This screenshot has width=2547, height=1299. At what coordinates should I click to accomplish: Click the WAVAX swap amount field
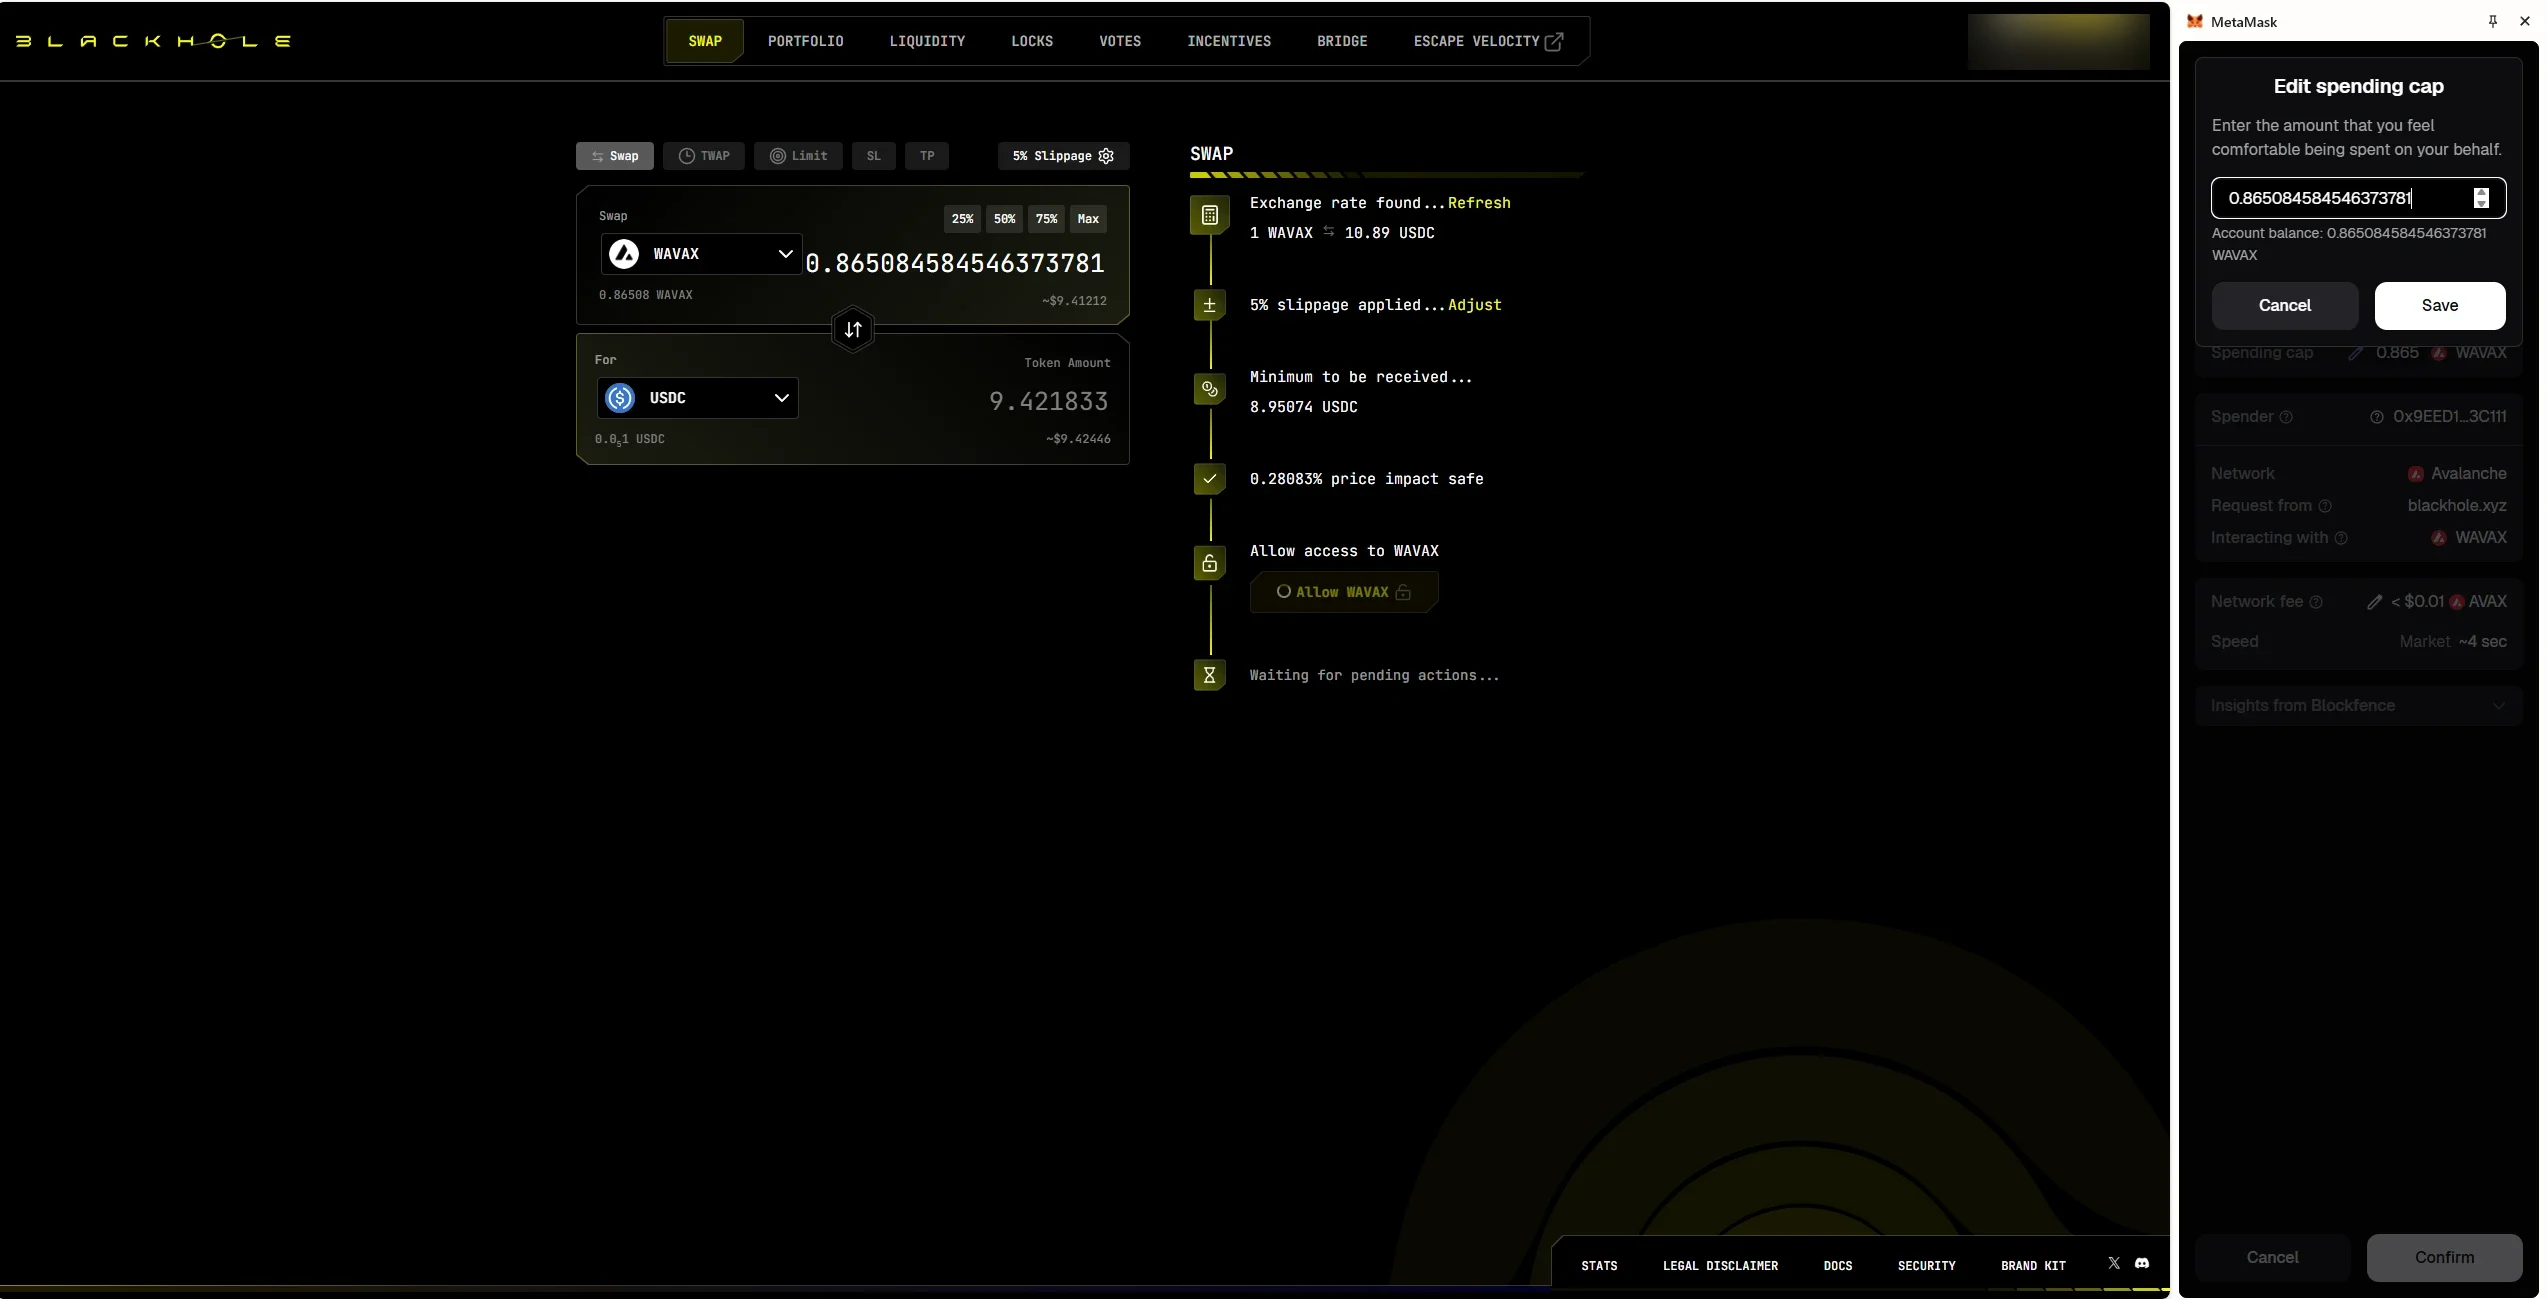coord(955,263)
